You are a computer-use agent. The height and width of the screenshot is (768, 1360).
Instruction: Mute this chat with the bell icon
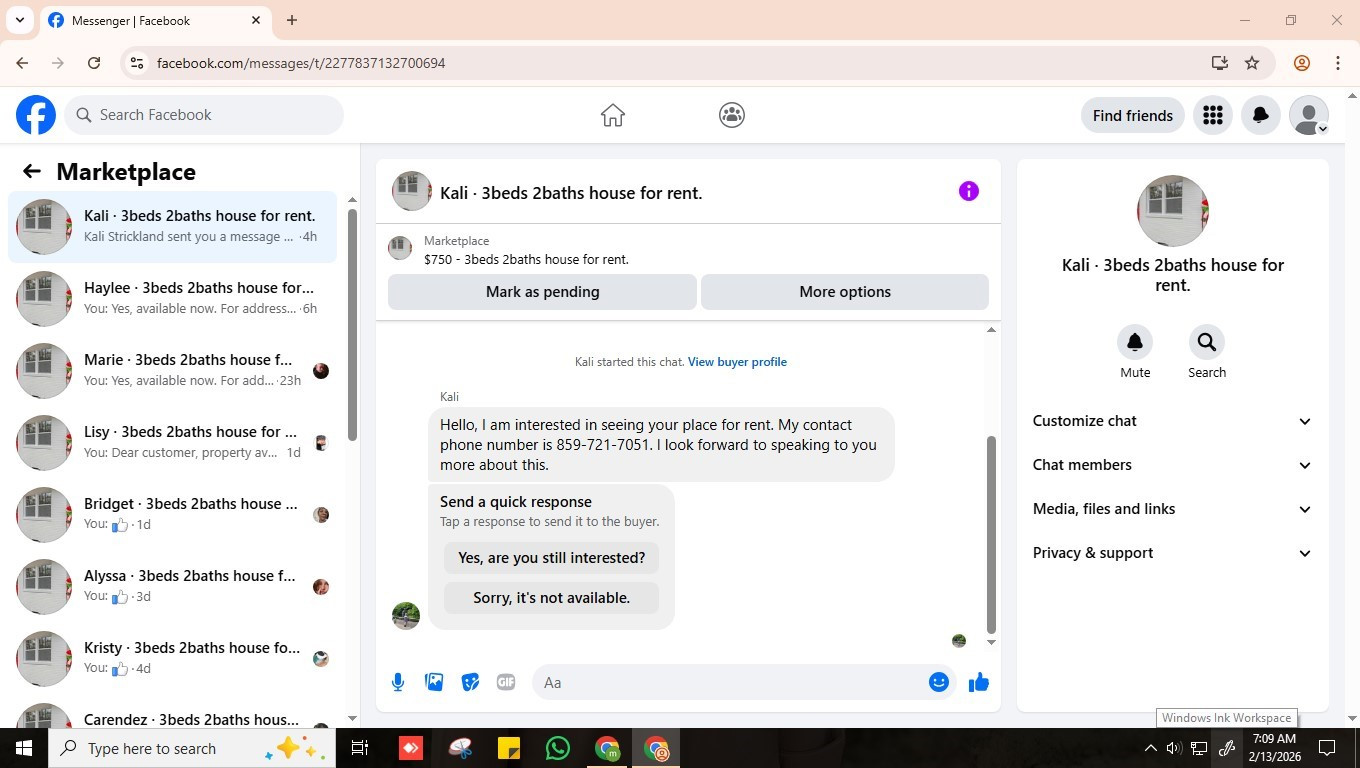click(1135, 342)
